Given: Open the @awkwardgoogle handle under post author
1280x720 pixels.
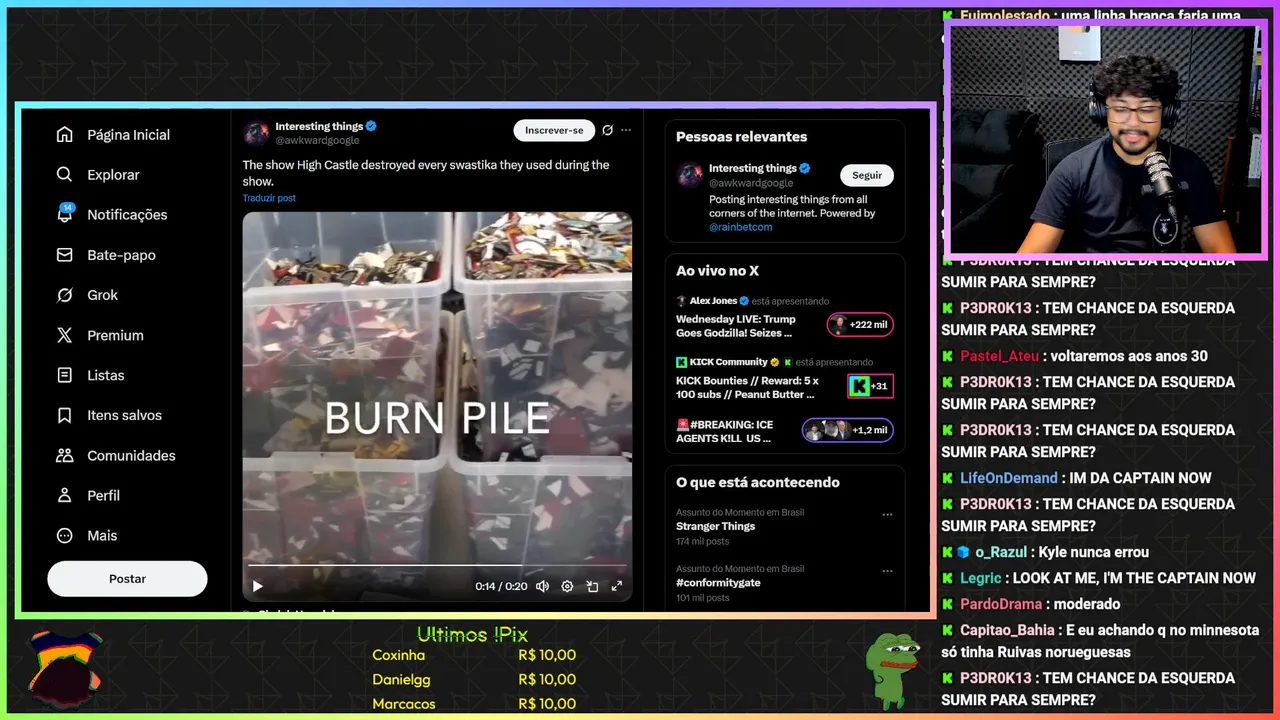Looking at the screenshot, I should [x=317, y=141].
